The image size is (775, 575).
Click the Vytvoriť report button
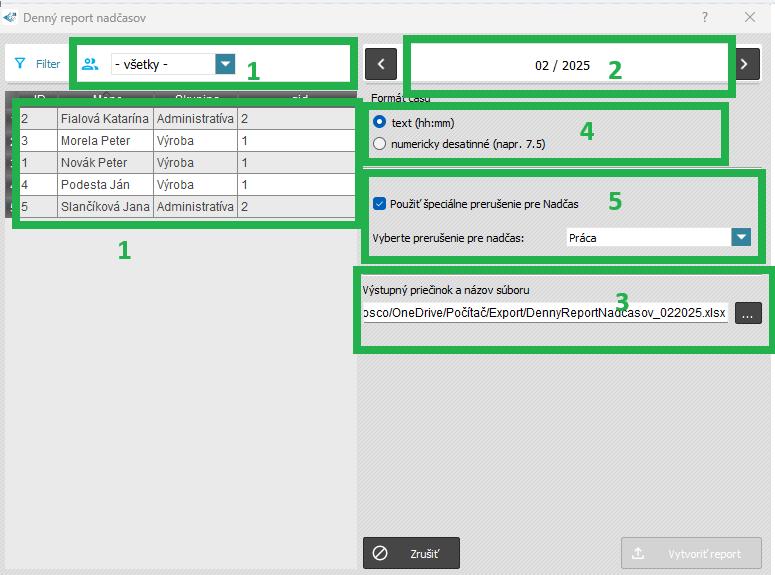click(x=691, y=553)
